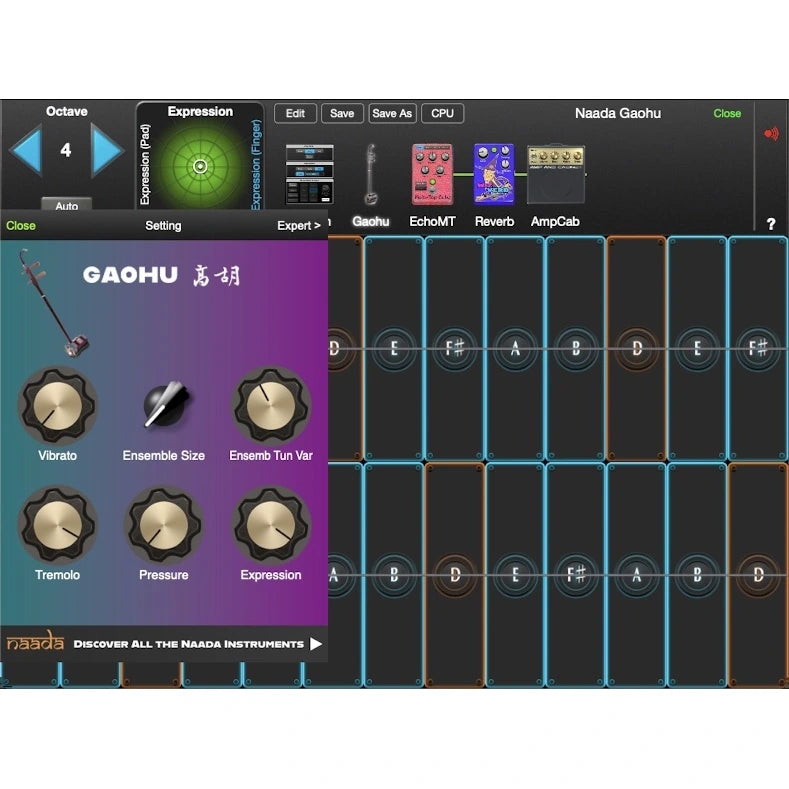
Task: Play the top row F# note at far right
Action: 758,348
